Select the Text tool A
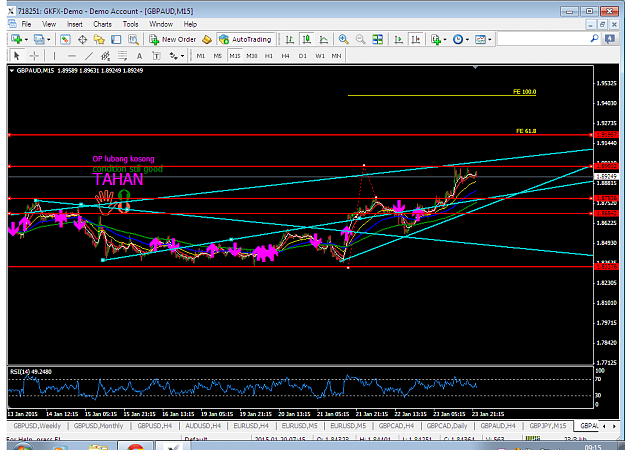The image size is (625, 450). click(x=140, y=56)
